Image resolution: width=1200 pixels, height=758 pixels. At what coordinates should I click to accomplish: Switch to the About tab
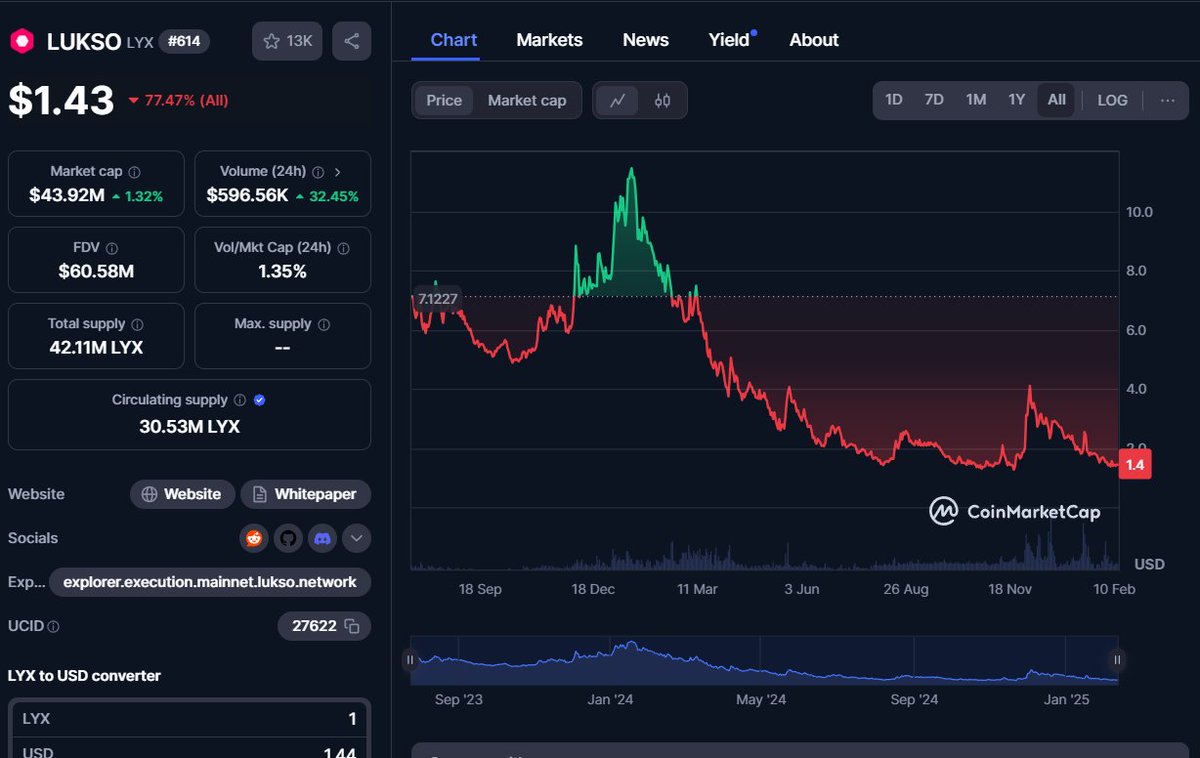814,40
